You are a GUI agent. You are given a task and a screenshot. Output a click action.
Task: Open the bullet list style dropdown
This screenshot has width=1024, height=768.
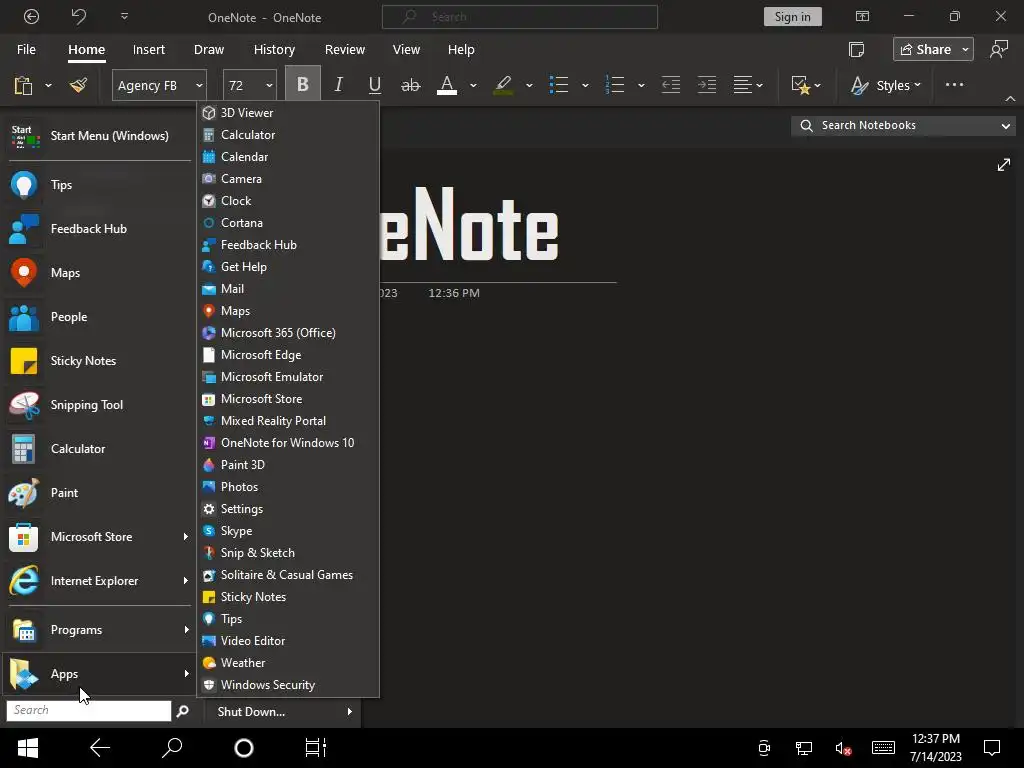(x=585, y=85)
